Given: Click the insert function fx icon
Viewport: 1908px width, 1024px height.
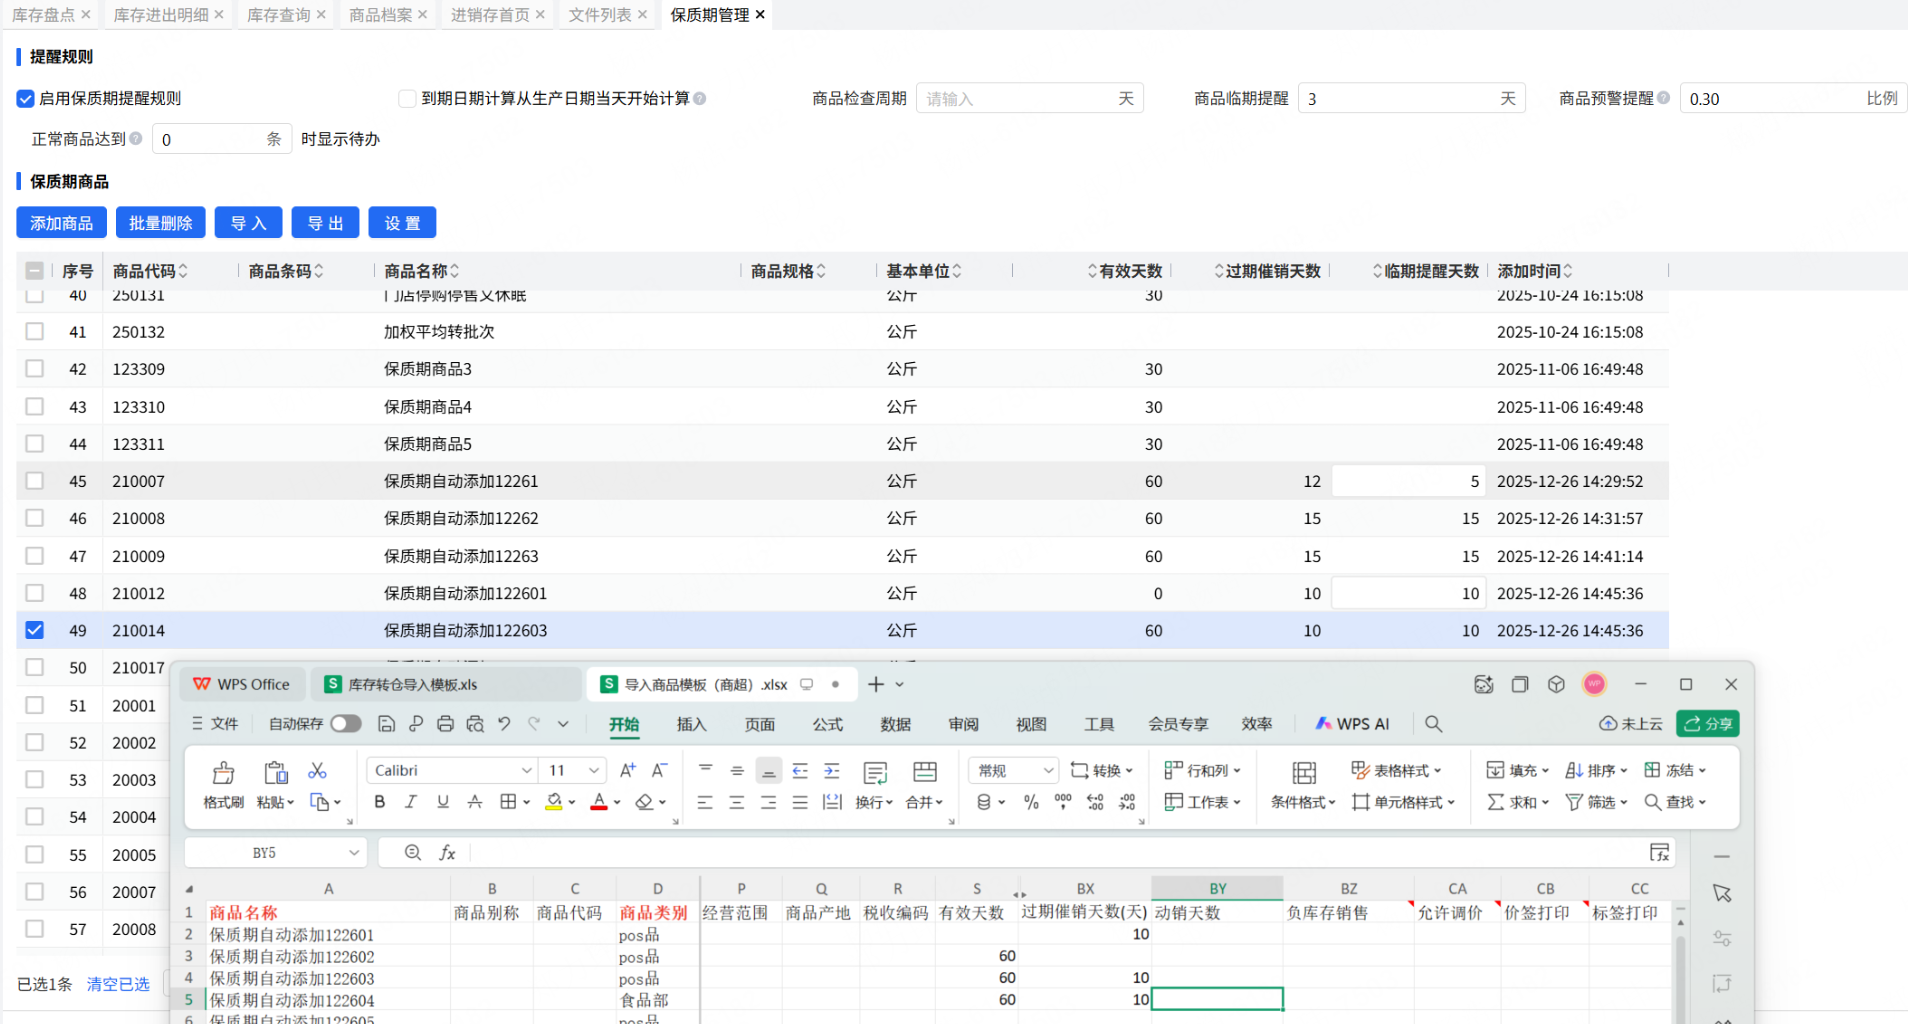Looking at the screenshot, I should point(447,853).
